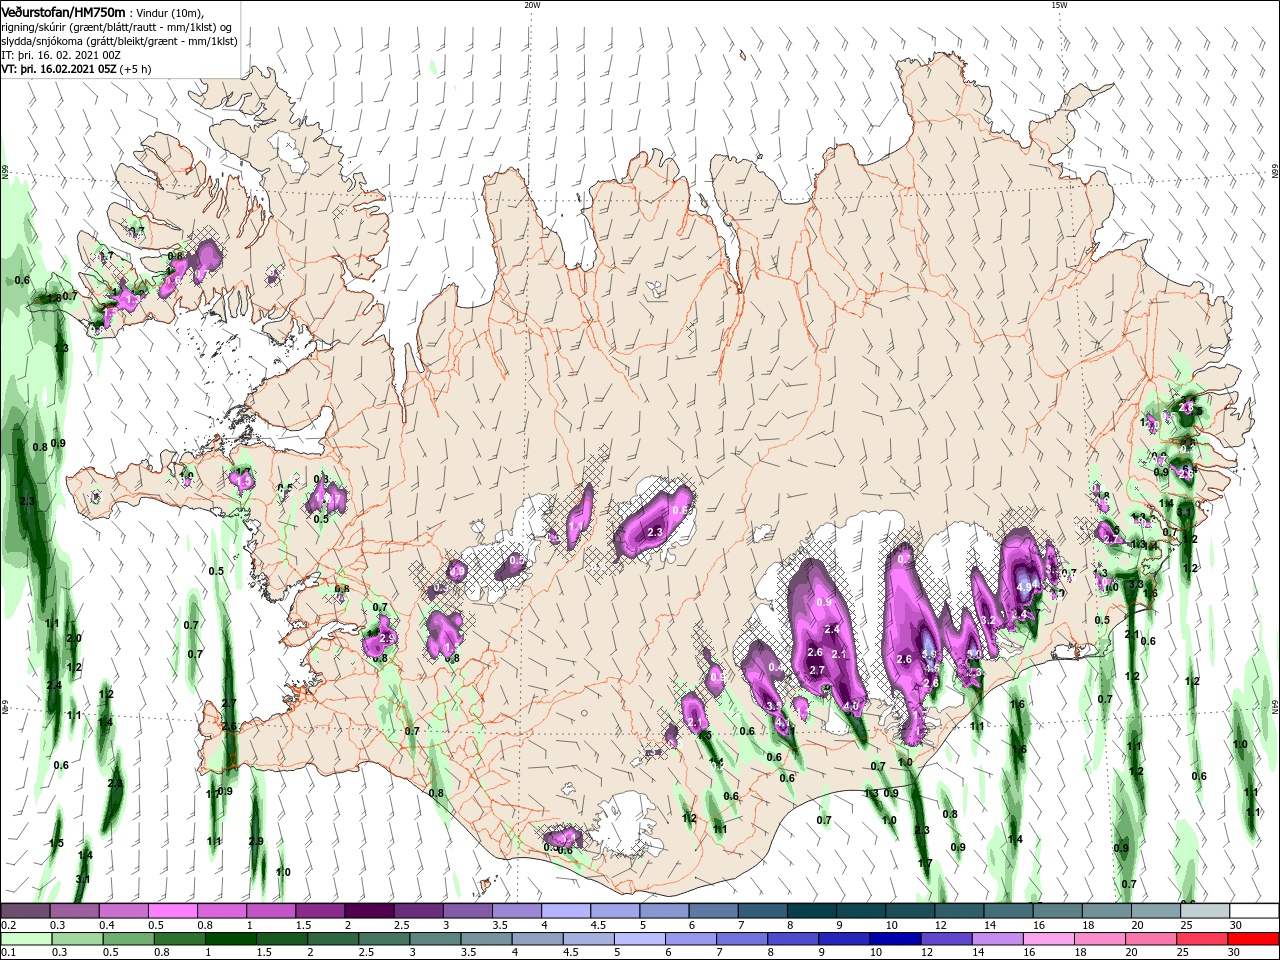Click the '(+5 h)' forecast offset text

[135, 69]
